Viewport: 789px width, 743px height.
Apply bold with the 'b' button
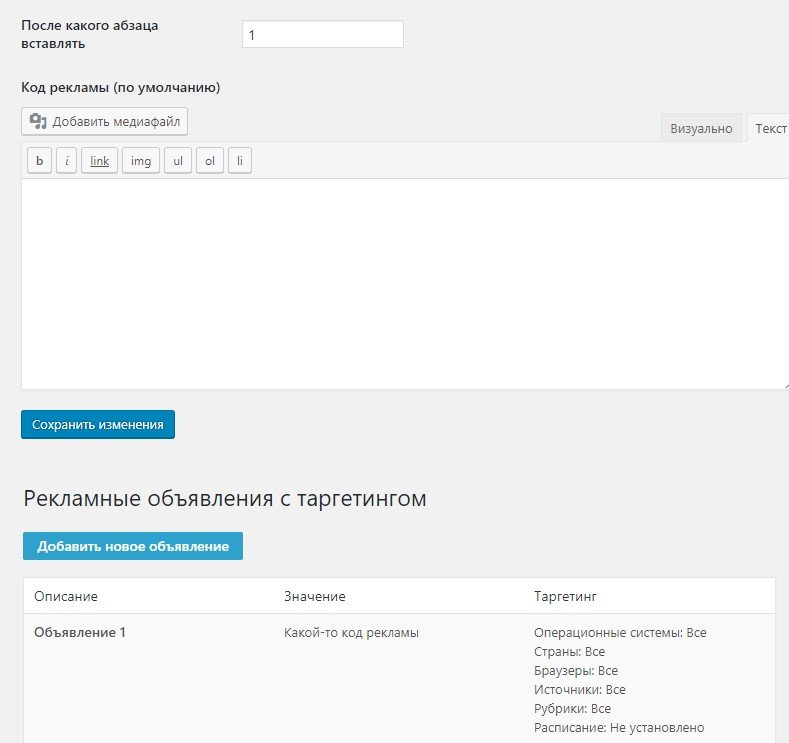tap(39, 160)
